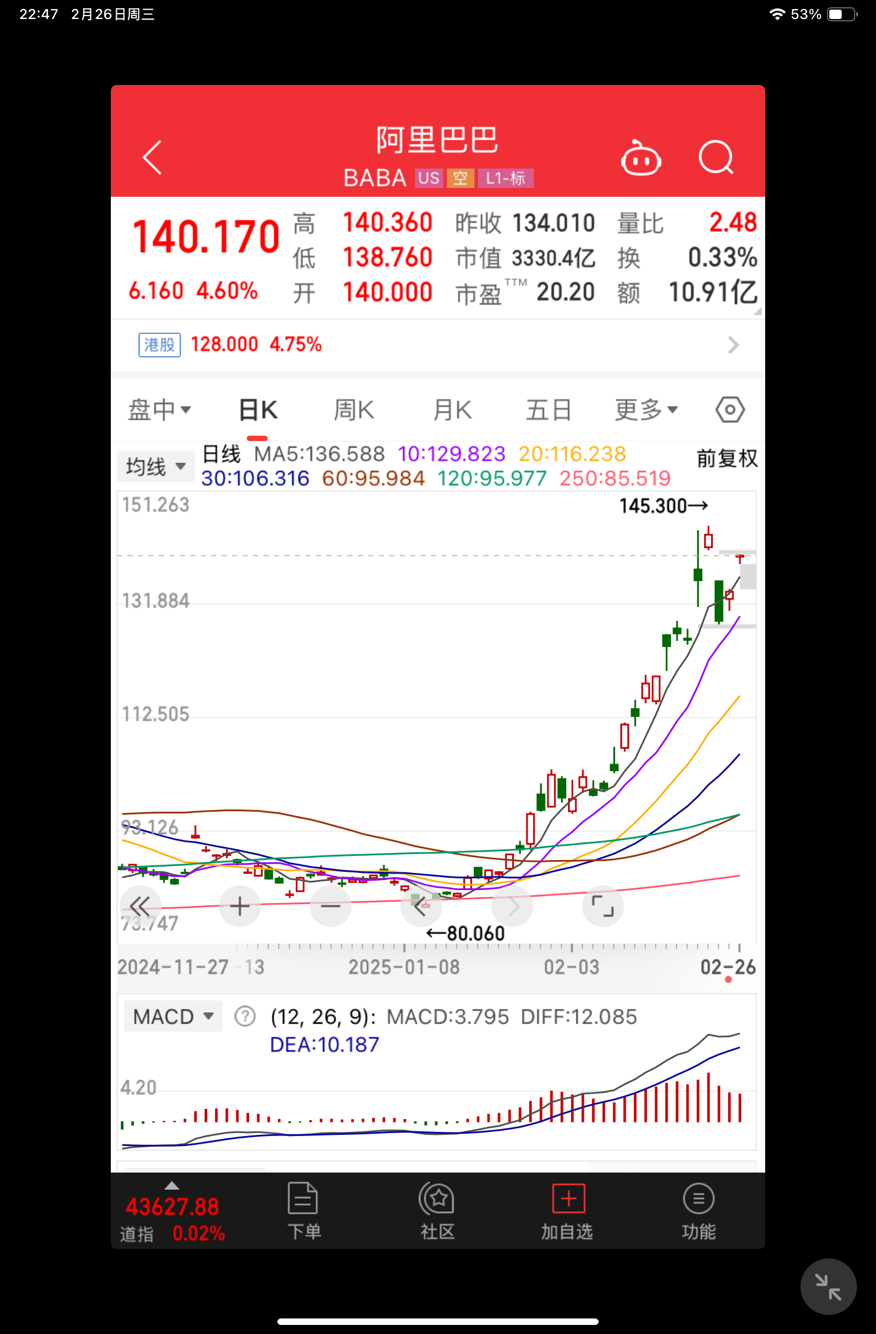This screenshot has width=876, height=1334.
Task: Tap the US market tag
Action: tap(429, 178)
